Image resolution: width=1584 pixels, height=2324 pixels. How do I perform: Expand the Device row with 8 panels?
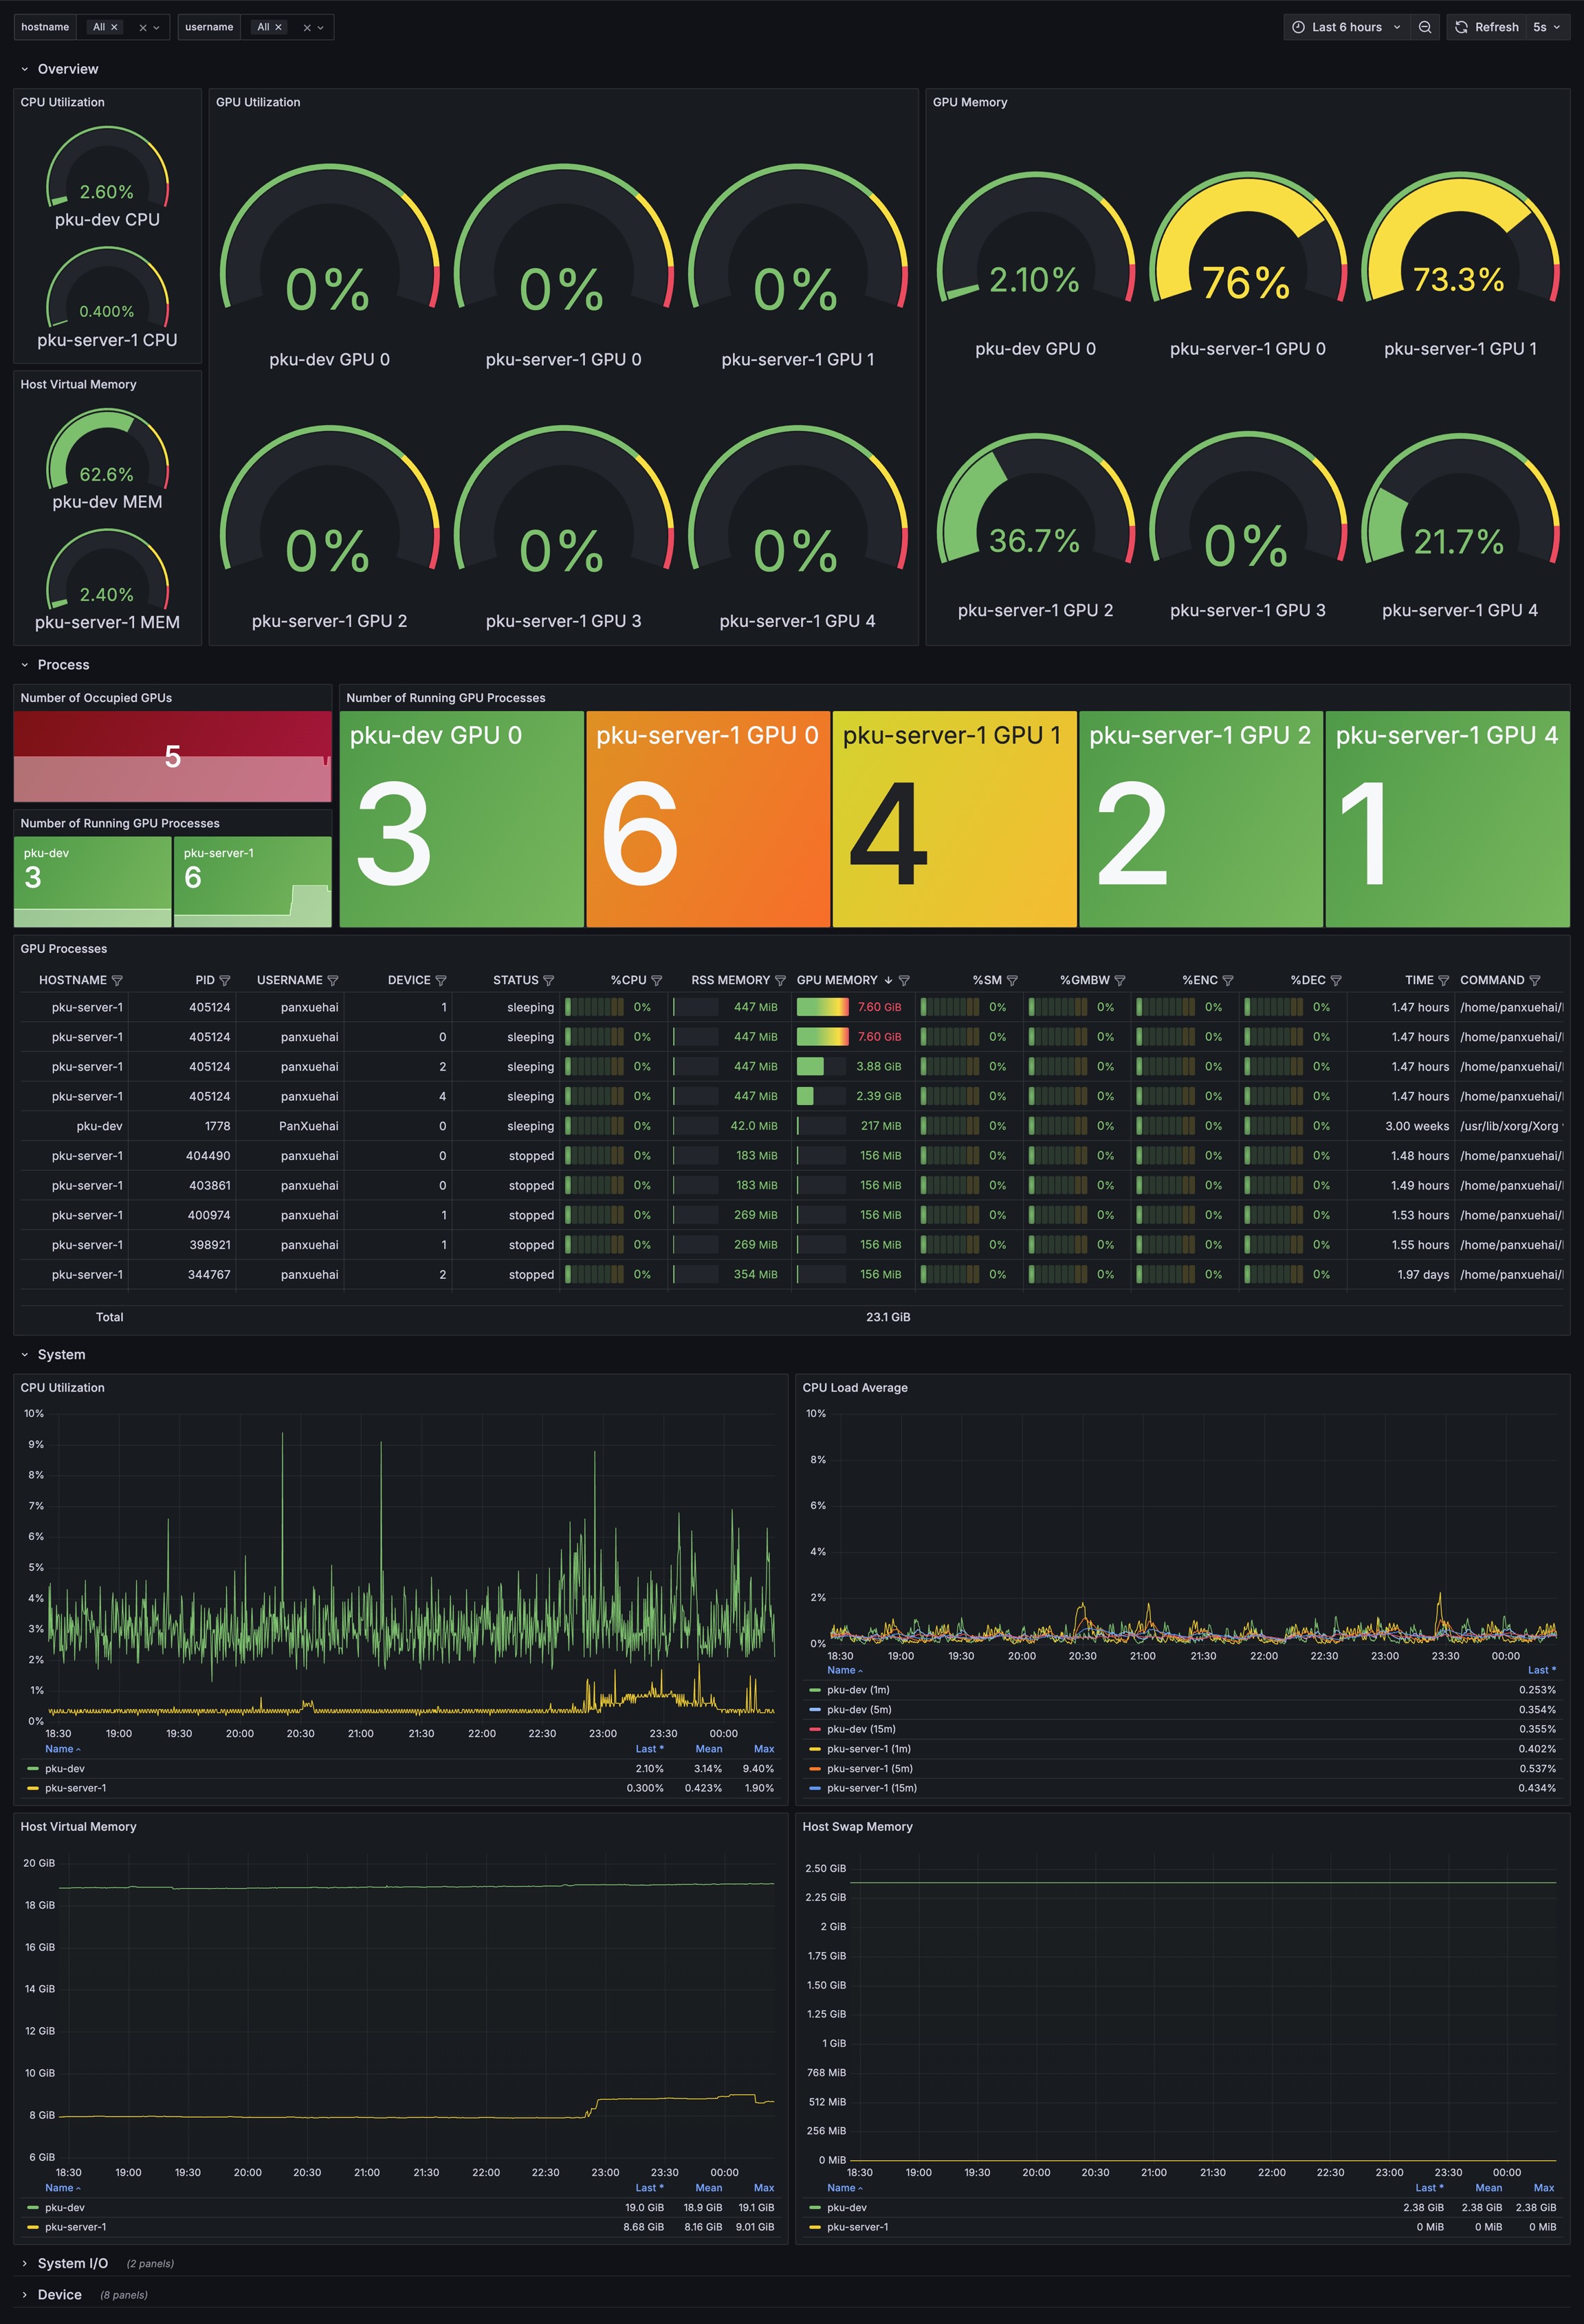pos(59,2294)
